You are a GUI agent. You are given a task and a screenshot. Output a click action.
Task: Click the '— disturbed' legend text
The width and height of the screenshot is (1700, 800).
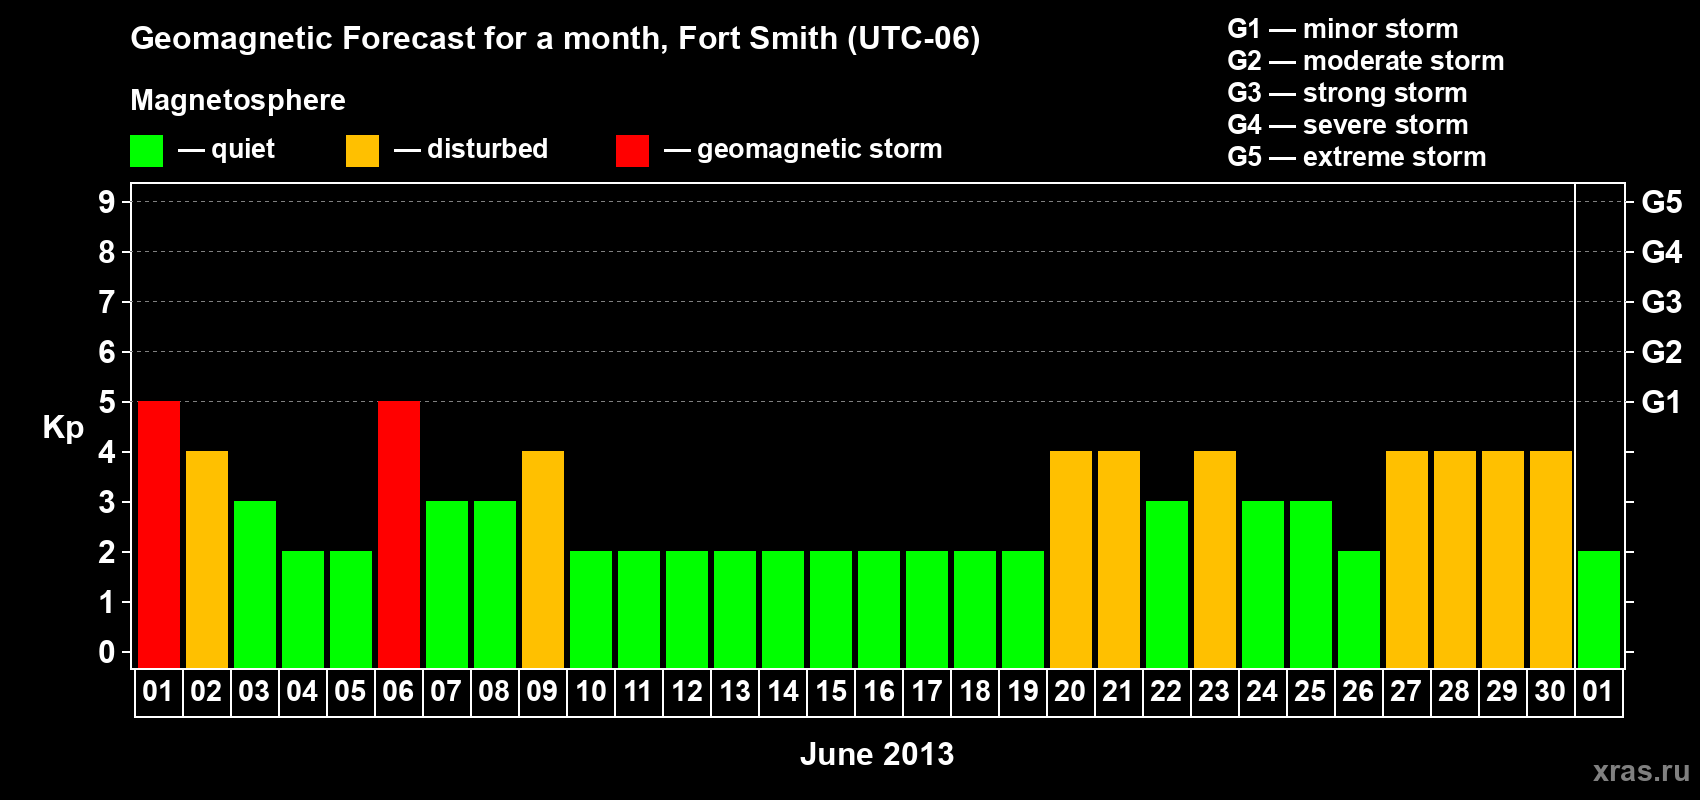pos(471,149)
